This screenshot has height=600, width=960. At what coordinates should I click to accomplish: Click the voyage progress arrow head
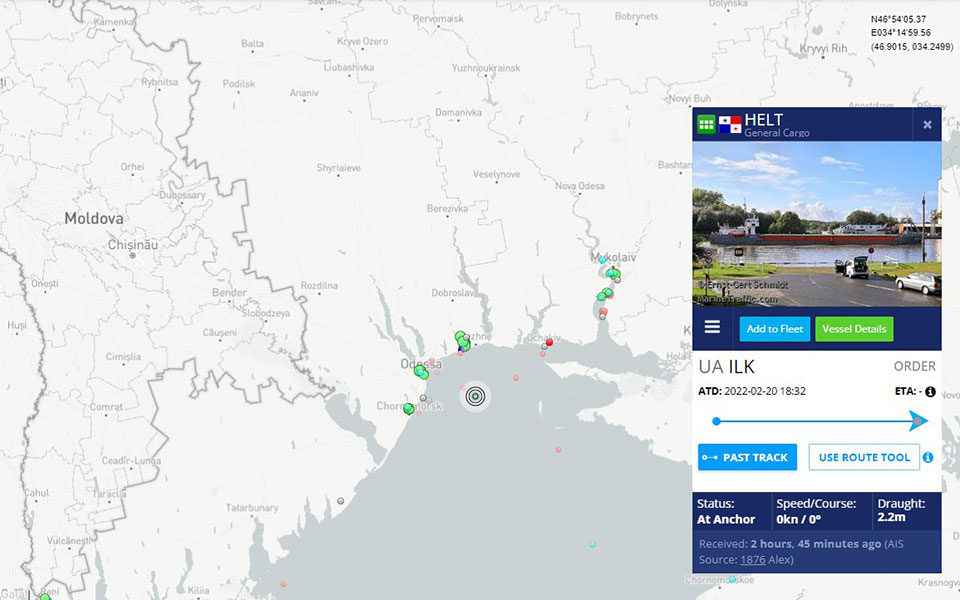[918, 421]
